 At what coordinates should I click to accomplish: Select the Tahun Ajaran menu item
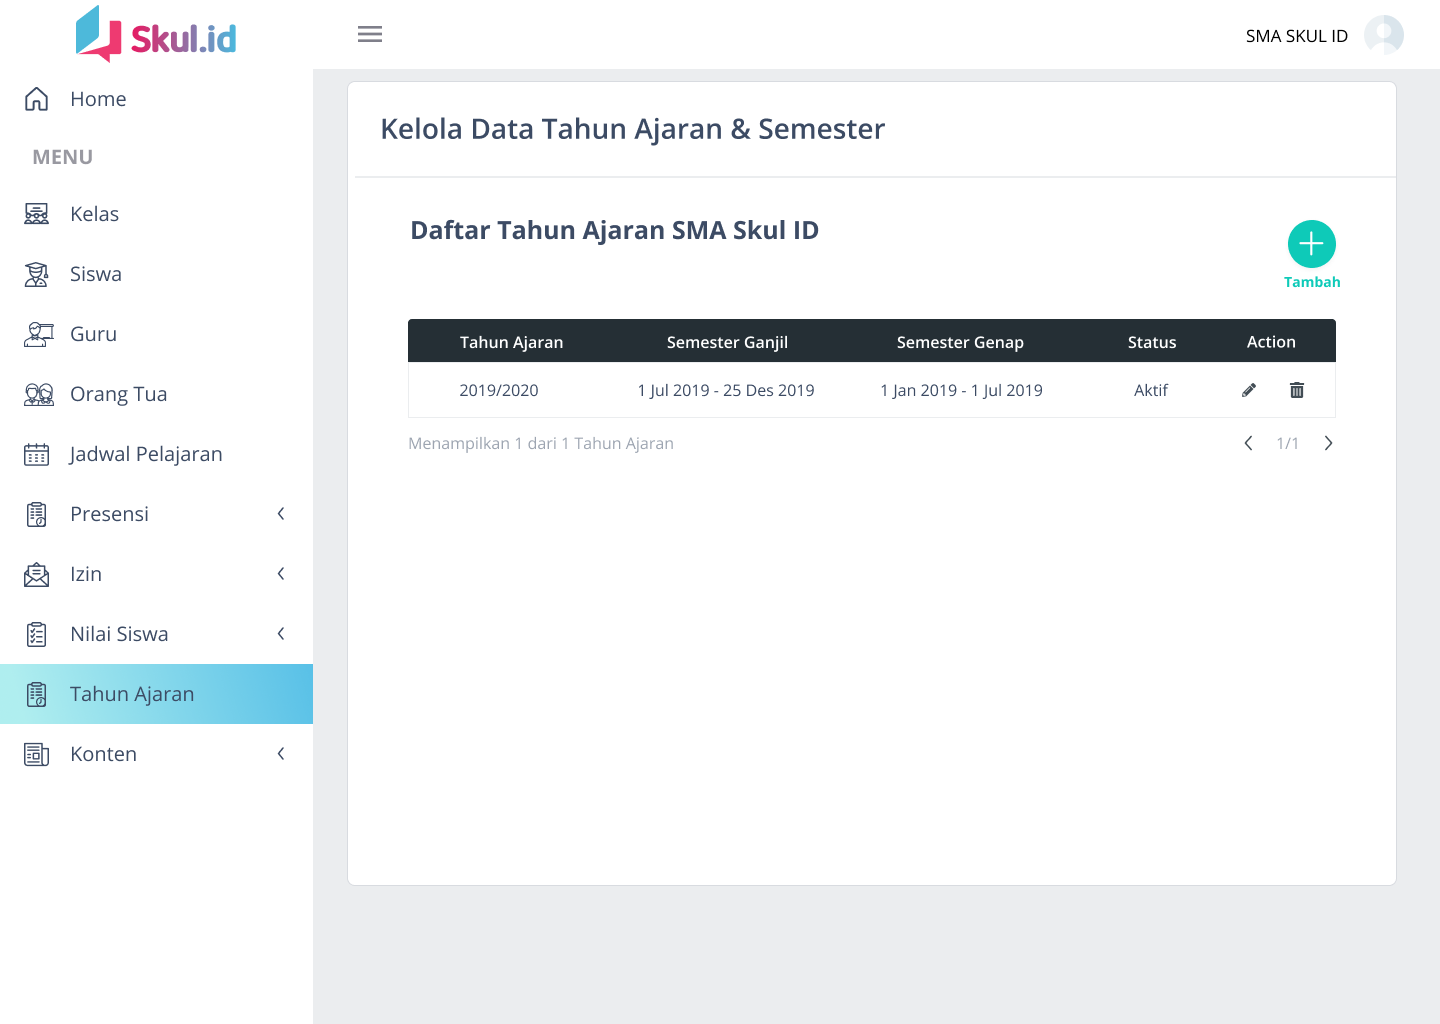coord(132,694)
